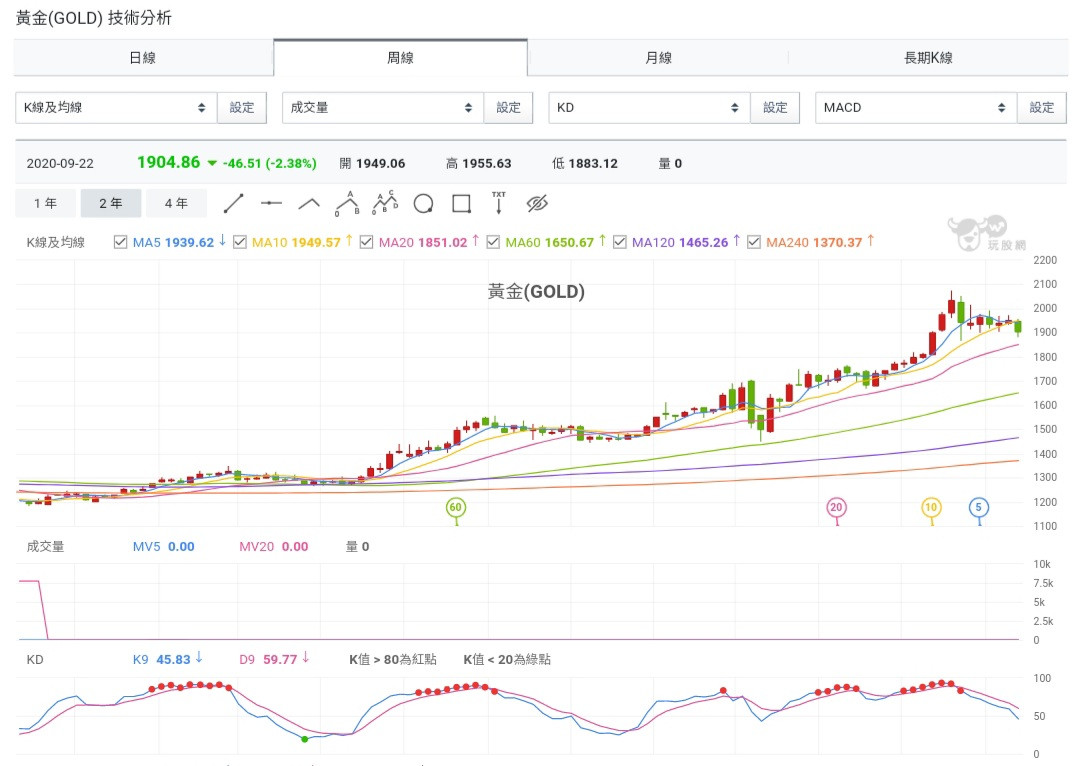Expand the 成交量 indicator dropdown
The height and width of the screenshot is (766, 1080).
(382, 108)
